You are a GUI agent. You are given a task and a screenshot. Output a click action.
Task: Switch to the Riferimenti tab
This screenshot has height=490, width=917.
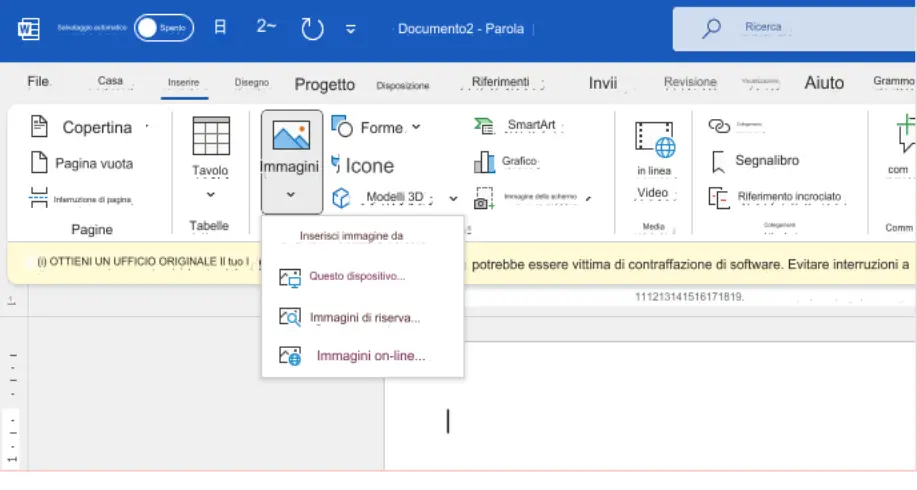501,82
